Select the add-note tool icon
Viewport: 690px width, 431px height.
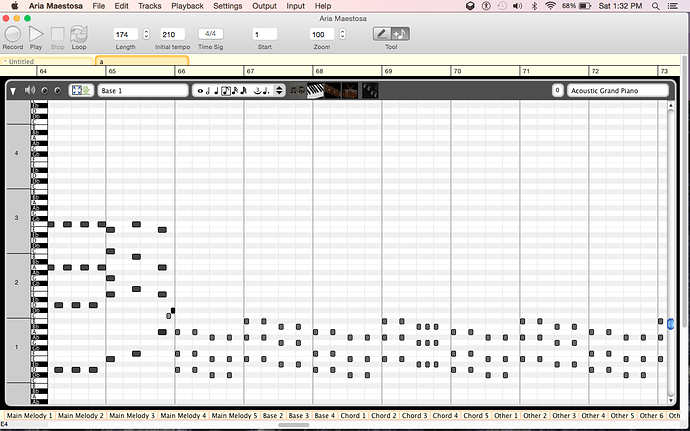pos(400,34)
